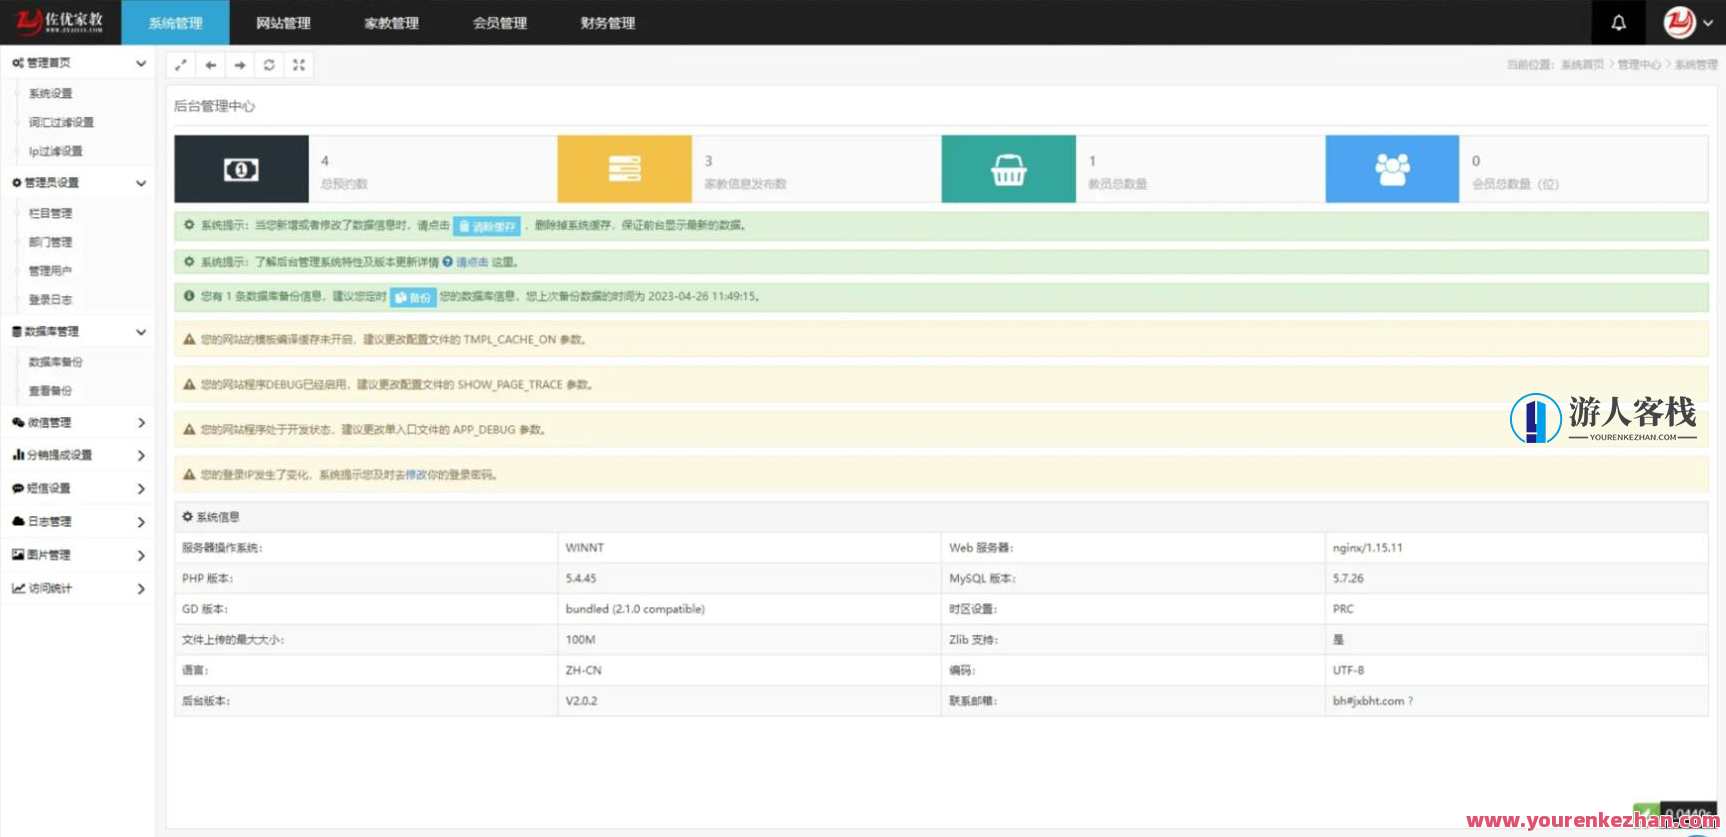
Task: Click 系统首页 in the breadcrumb
Action: (x=1582, y=65)
